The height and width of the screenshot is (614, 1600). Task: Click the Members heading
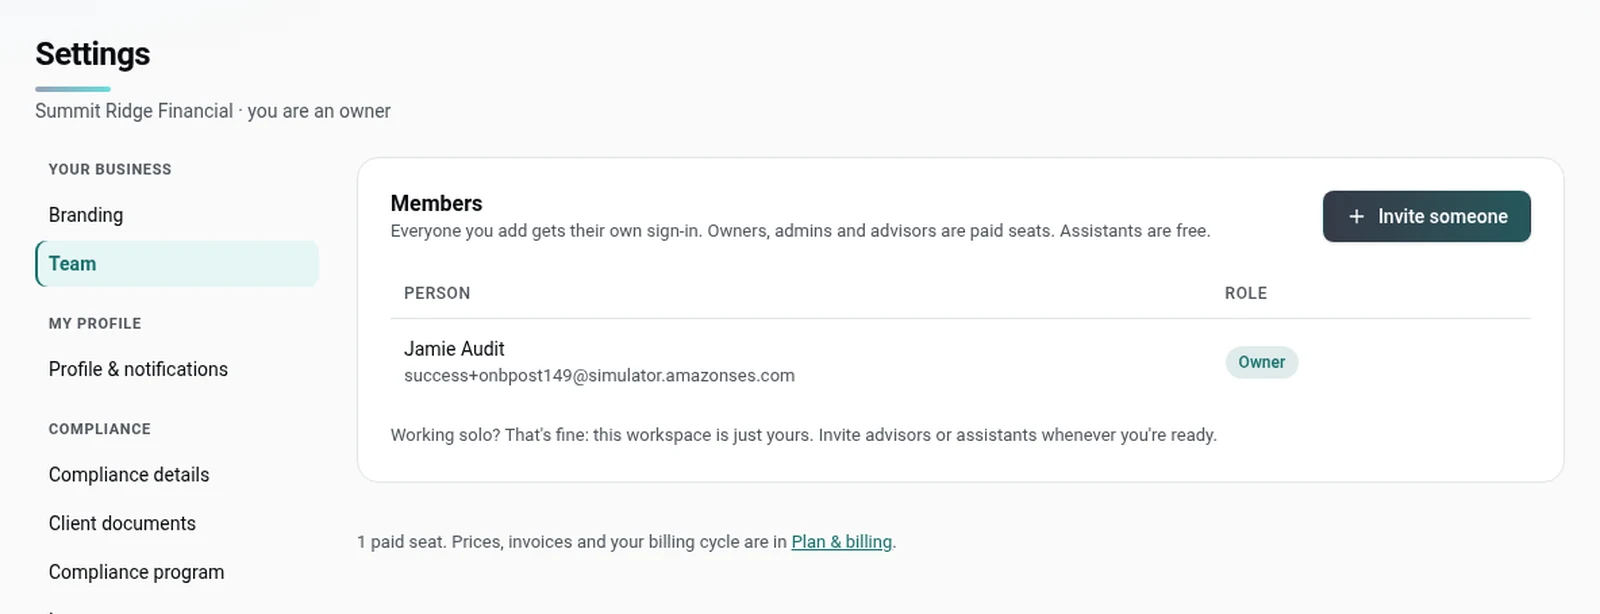pyautogui.click(x=436, y=203)
